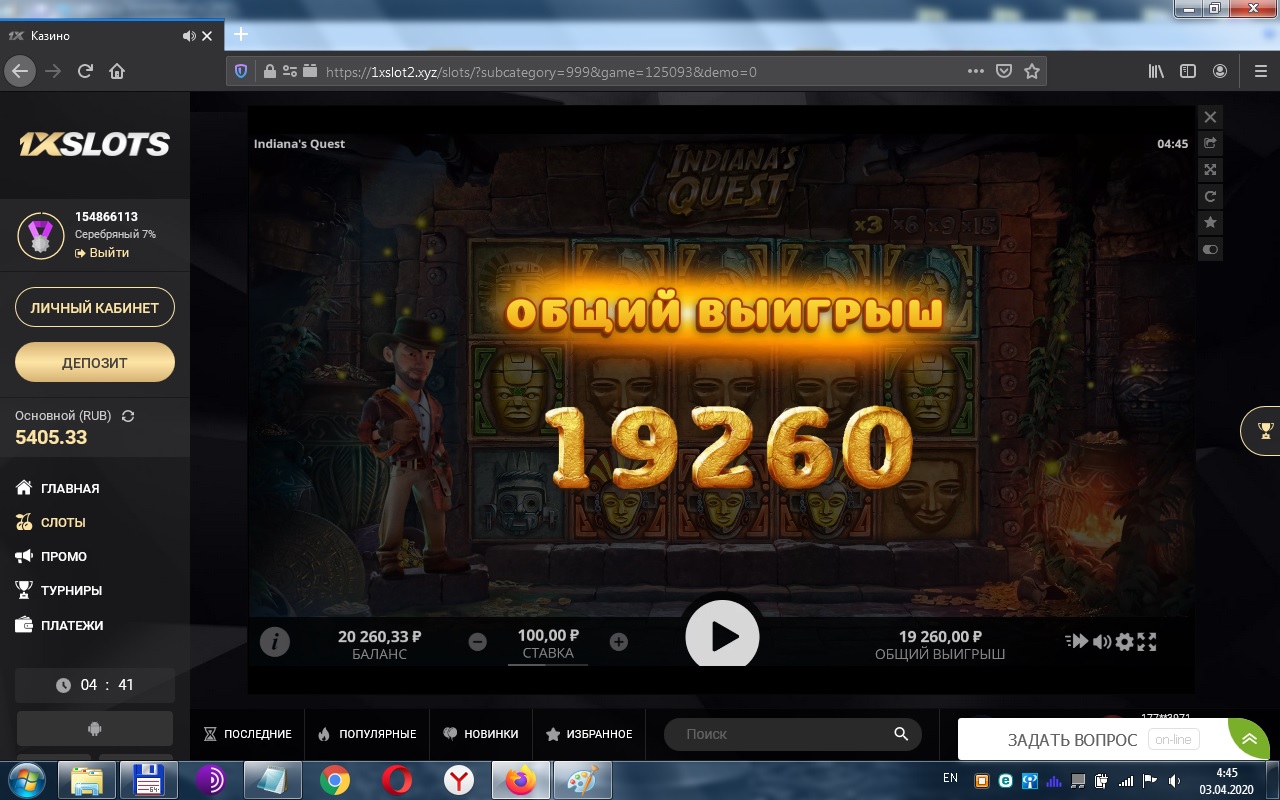Go to the browser home page
This screenshot has width=1280, height=800.
tap(117, 71)
